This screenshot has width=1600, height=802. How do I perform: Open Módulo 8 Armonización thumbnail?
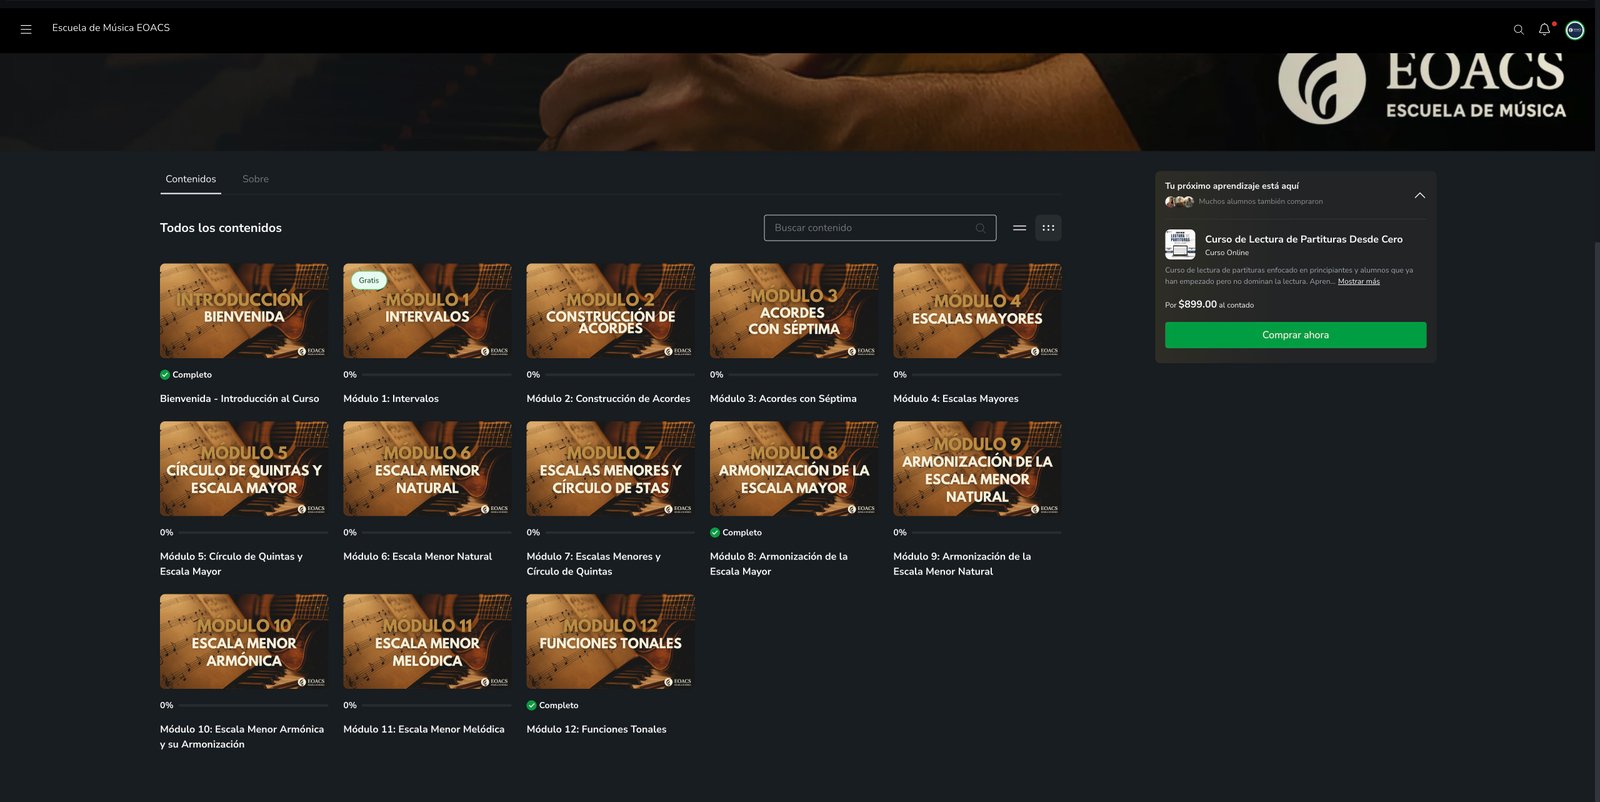[794, 469]
